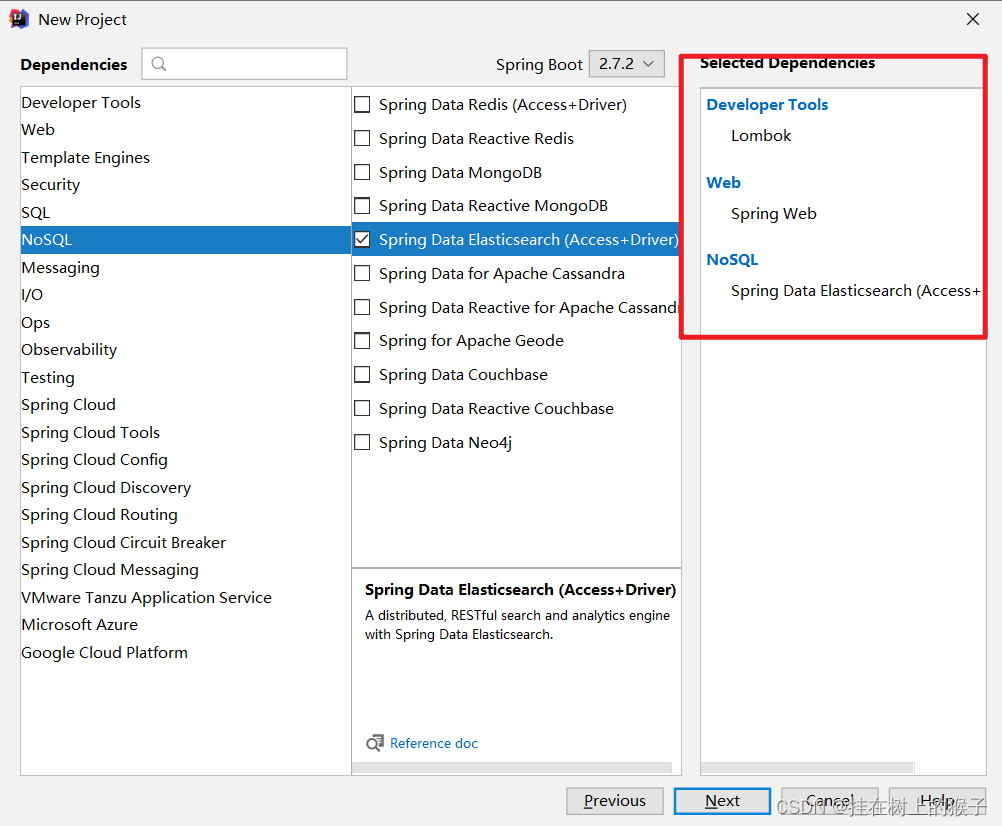This screenshot has height=826, width=1002.
Task: Tick Spring Data Neo4j checkbox
Action: [x=362, y=442]
